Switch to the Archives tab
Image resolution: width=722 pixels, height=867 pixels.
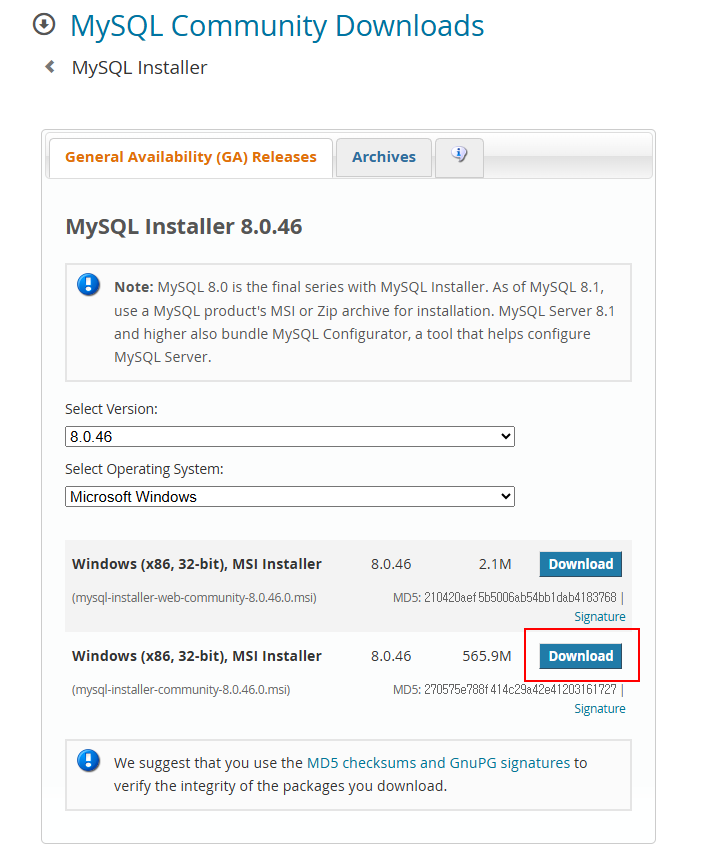tap(384, 158)
